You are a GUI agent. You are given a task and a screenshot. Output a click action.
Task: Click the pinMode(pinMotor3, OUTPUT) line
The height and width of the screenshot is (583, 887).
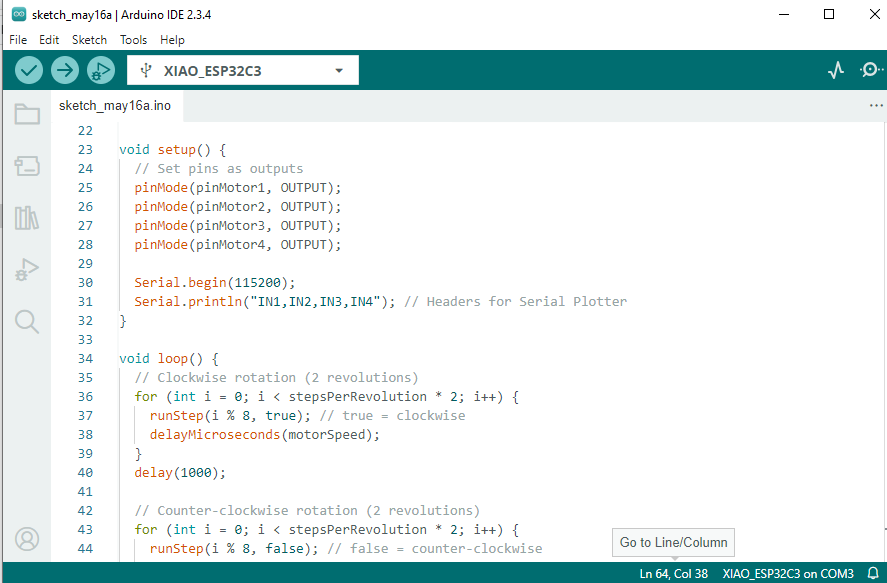point(238,226)
